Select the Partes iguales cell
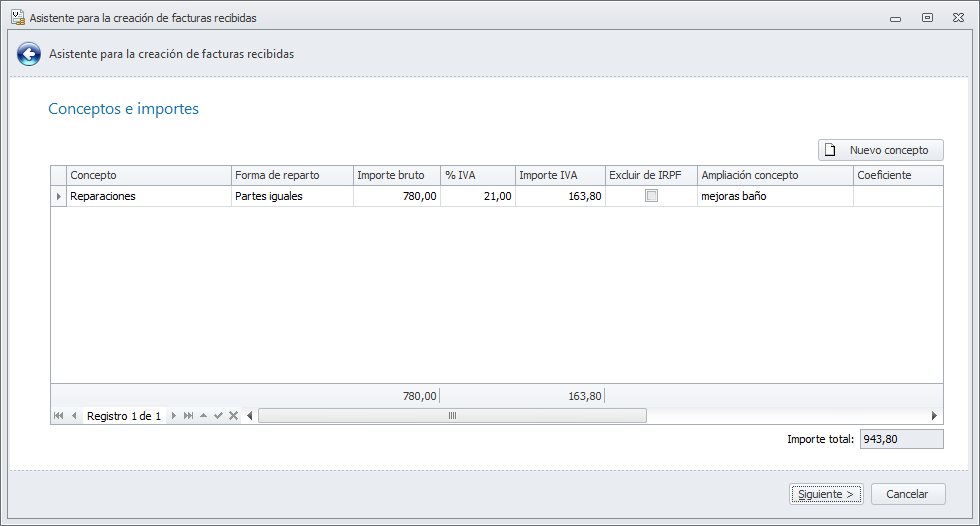Viewport: 980px width, 526px height. click(292, 196)
